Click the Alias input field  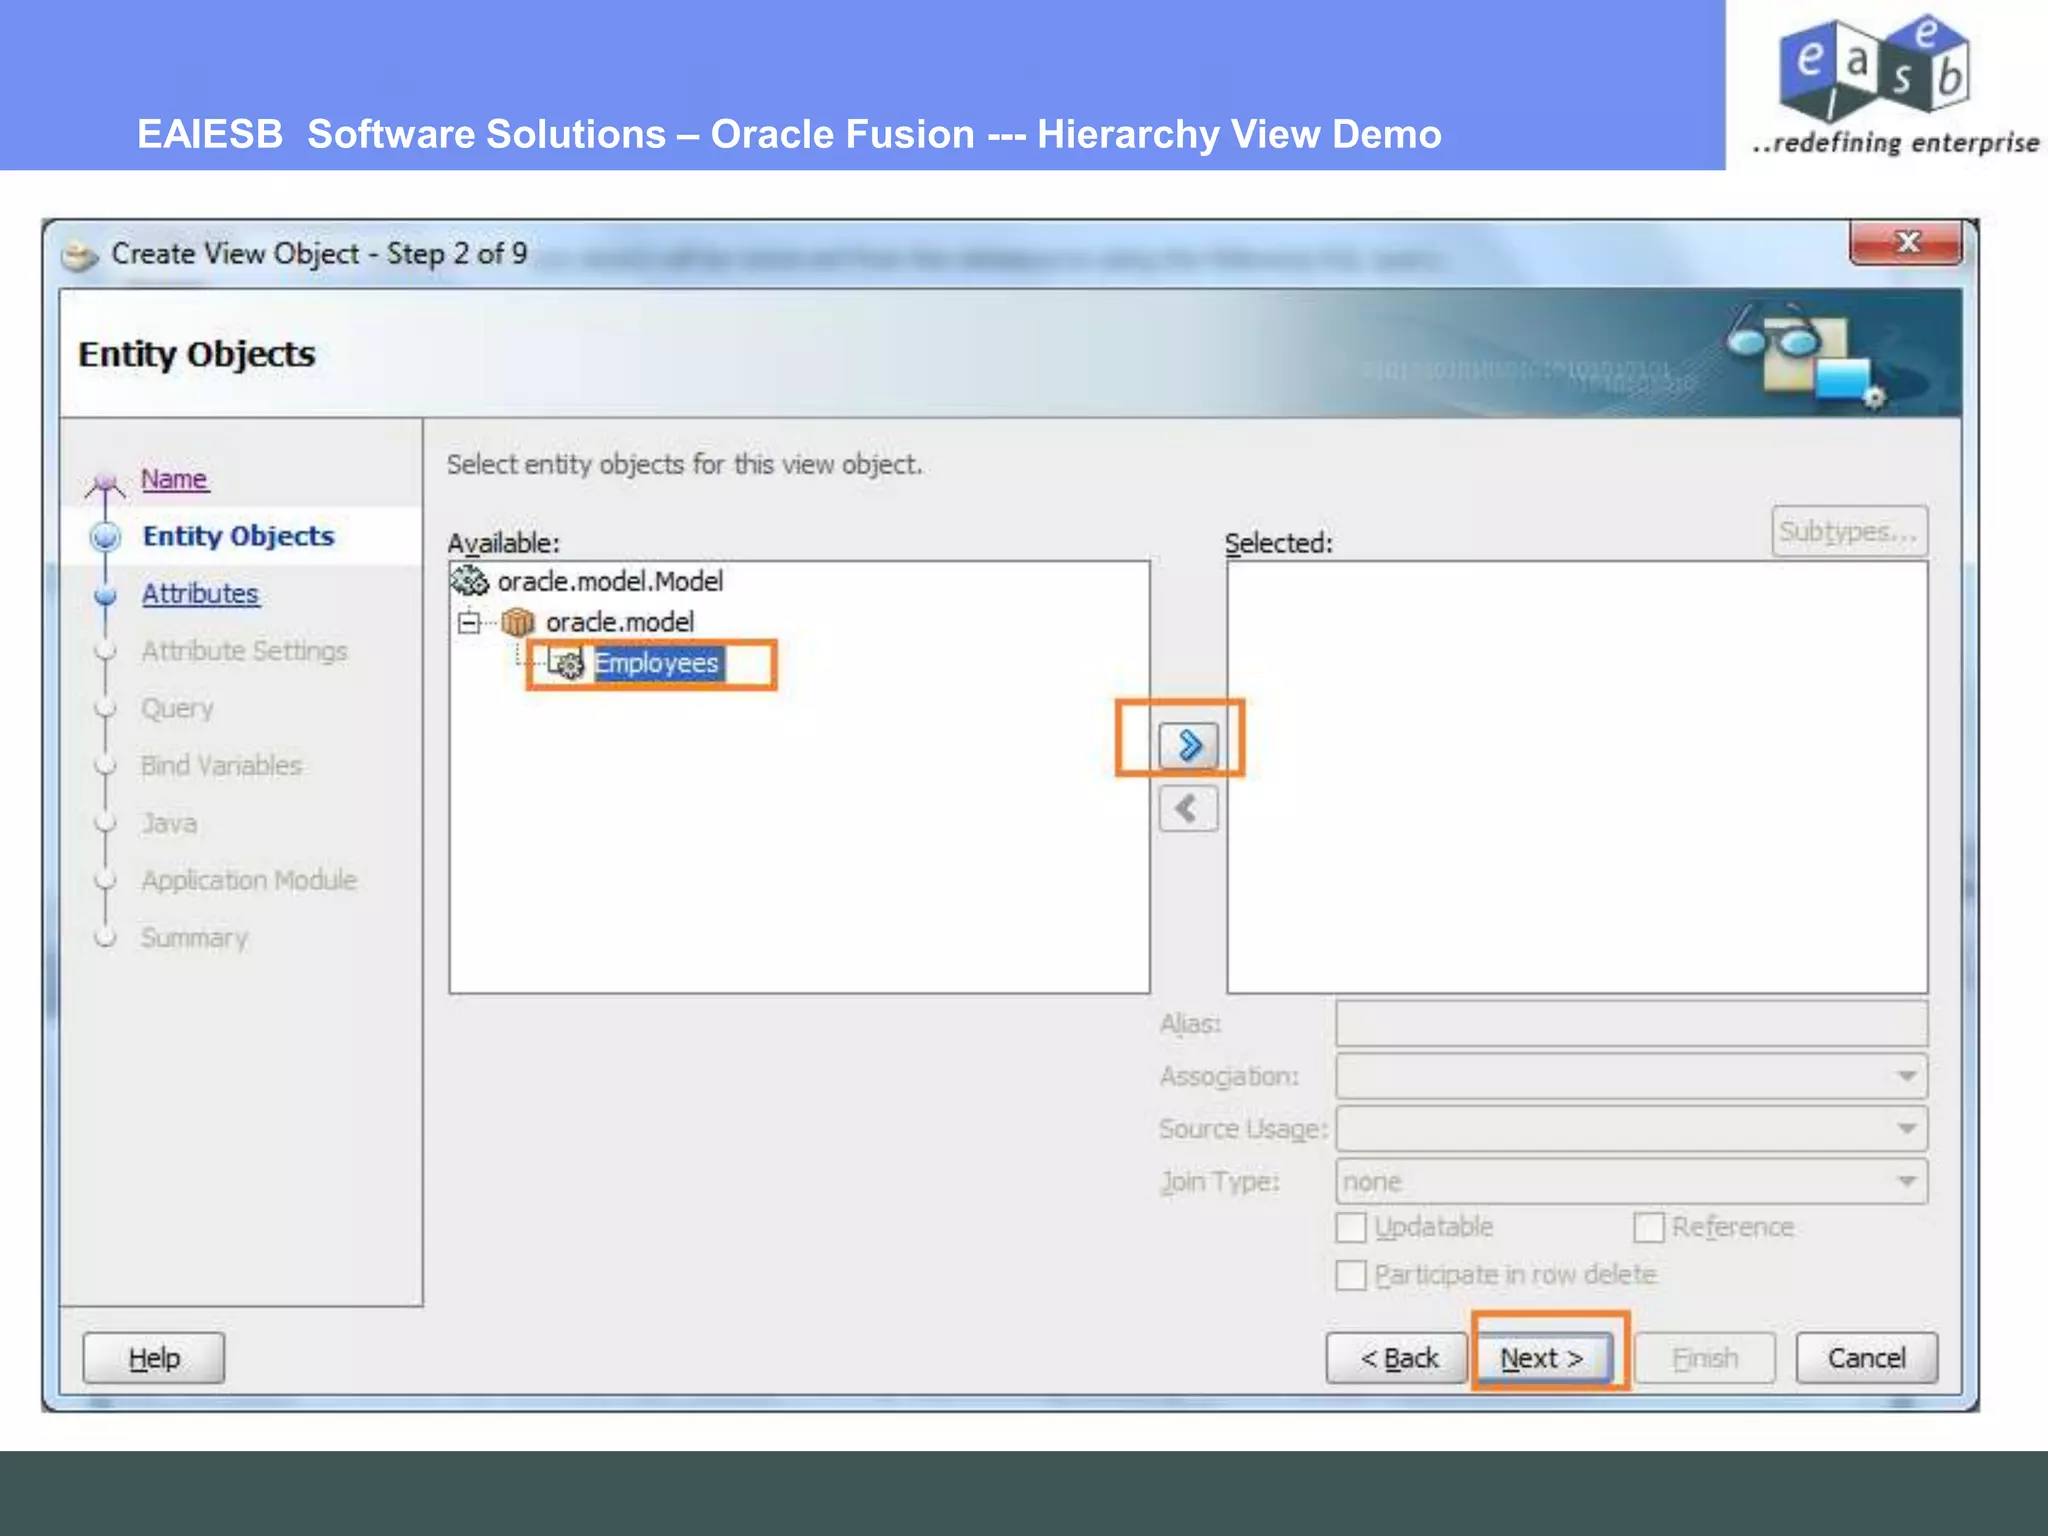coord(1632,1024)
